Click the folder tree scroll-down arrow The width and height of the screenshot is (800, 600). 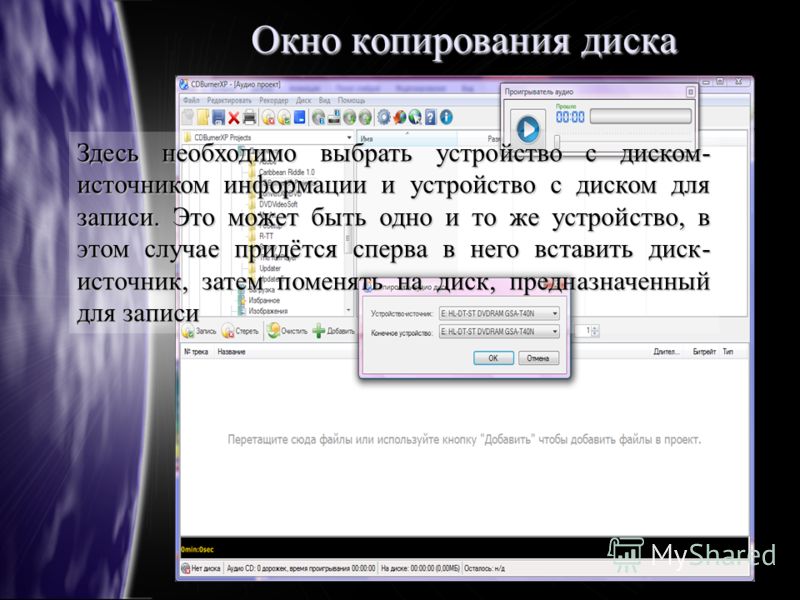[348, 310]
